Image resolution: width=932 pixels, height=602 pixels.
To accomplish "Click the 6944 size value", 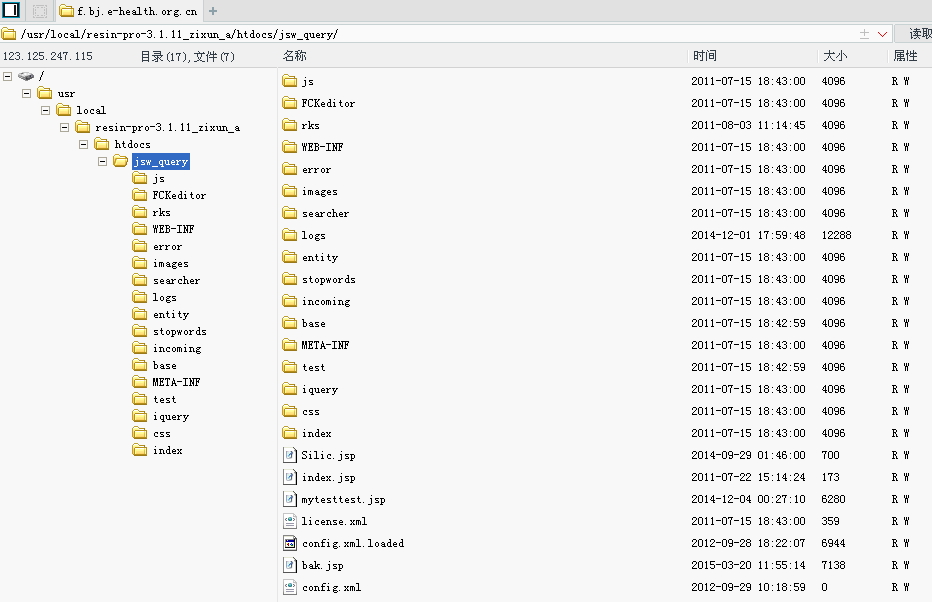I will [x=833, y=543].
